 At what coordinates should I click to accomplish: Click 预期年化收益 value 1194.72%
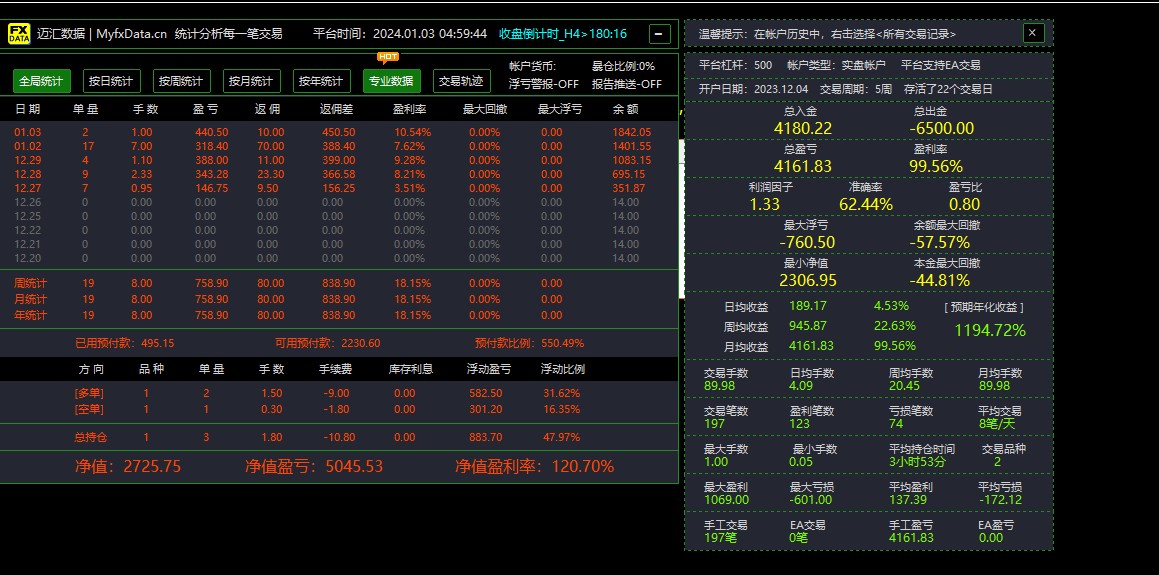tap(990, 330)
